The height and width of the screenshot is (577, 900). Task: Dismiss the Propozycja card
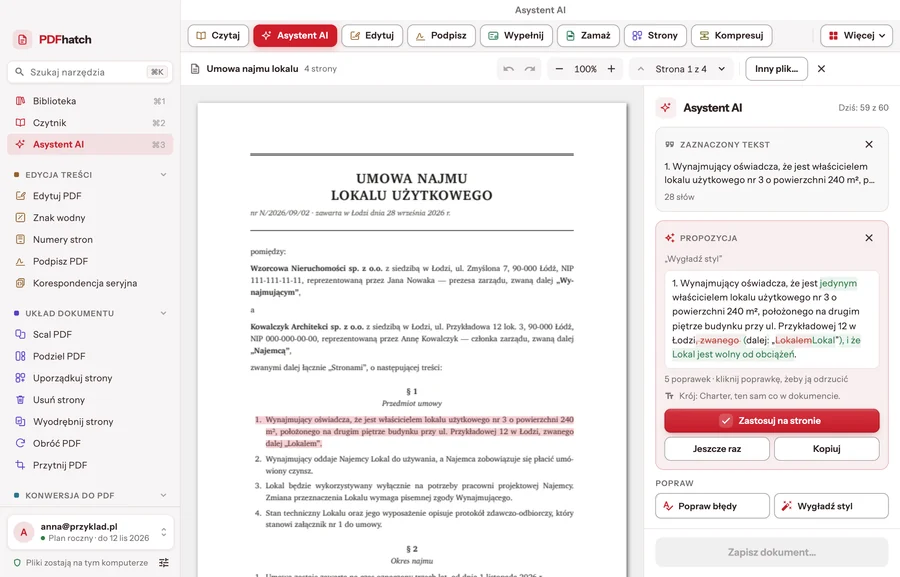[869, 238]
